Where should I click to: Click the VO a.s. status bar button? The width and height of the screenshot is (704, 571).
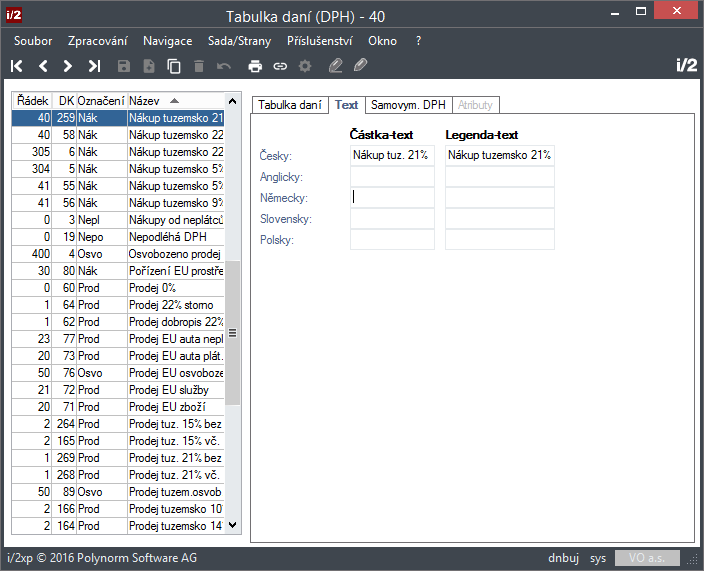pos(647,558)
